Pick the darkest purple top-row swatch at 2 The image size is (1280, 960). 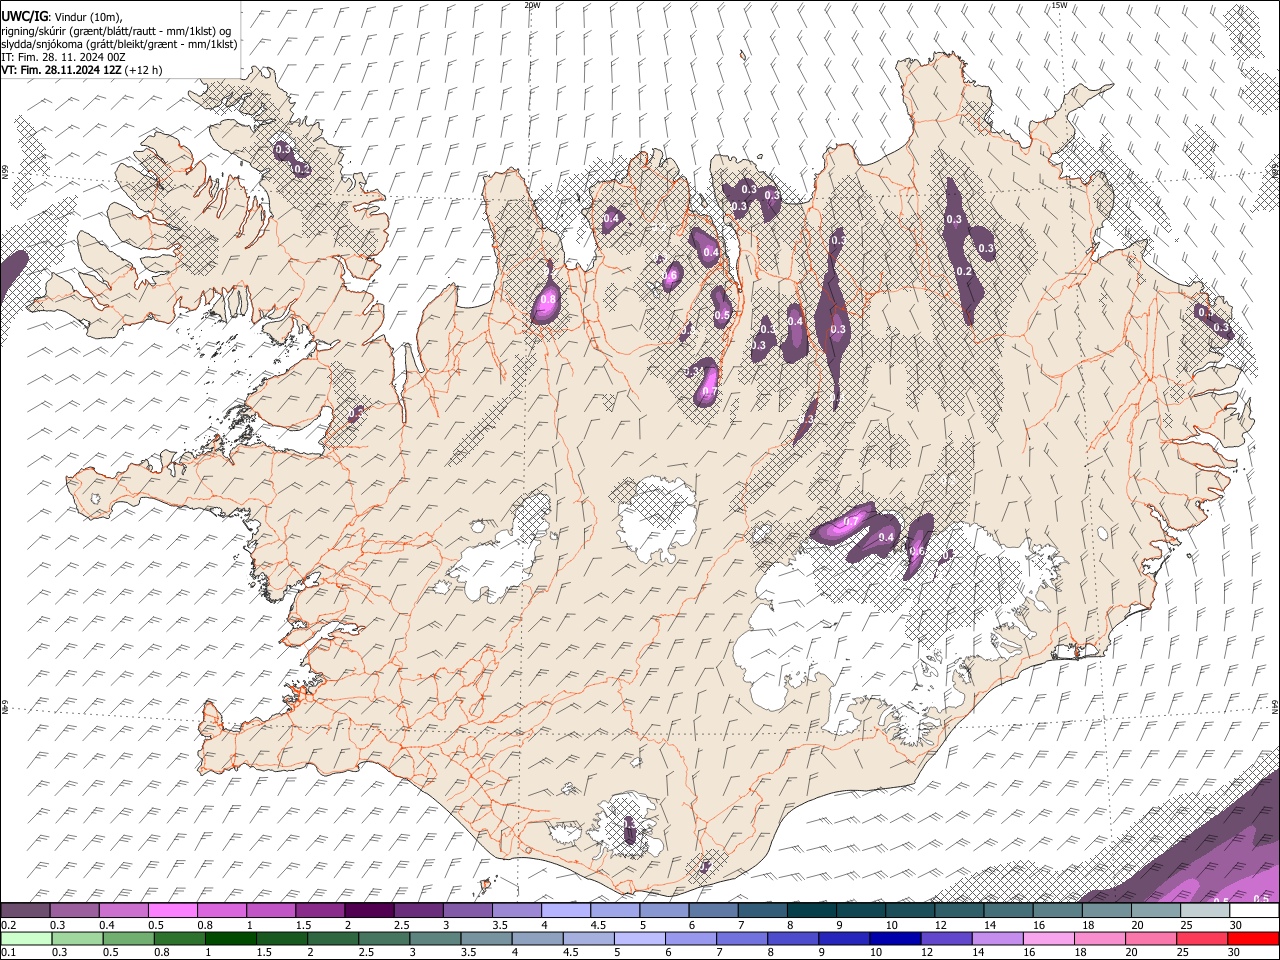click(369, 910)
